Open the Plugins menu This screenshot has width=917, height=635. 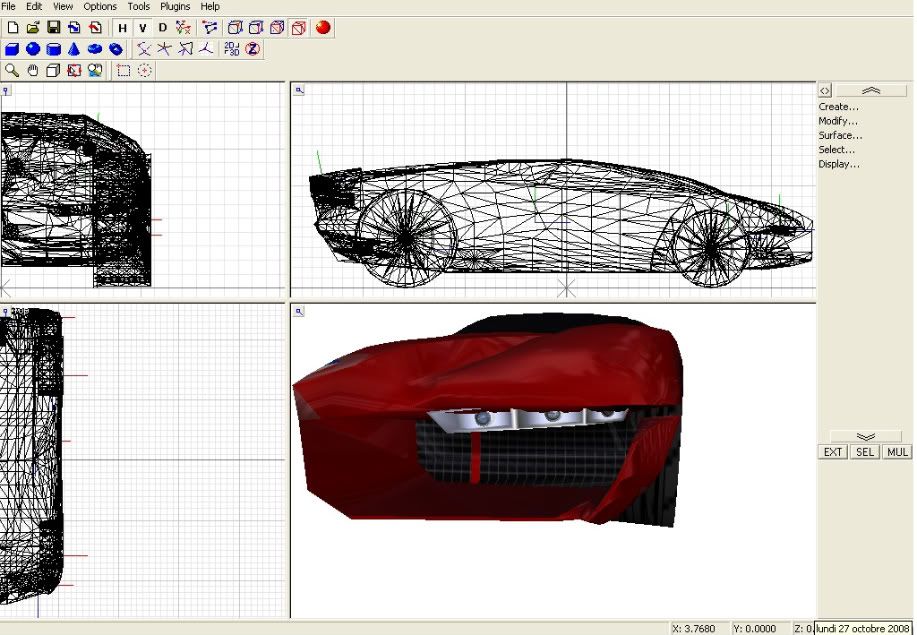pos(175,6)
